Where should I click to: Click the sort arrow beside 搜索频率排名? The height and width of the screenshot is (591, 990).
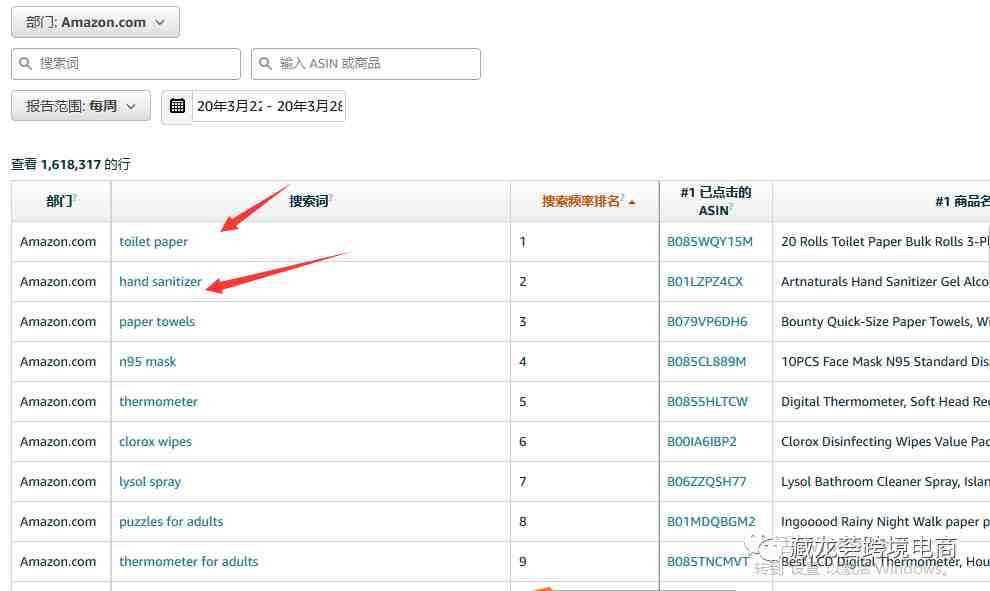click(632, 203)
